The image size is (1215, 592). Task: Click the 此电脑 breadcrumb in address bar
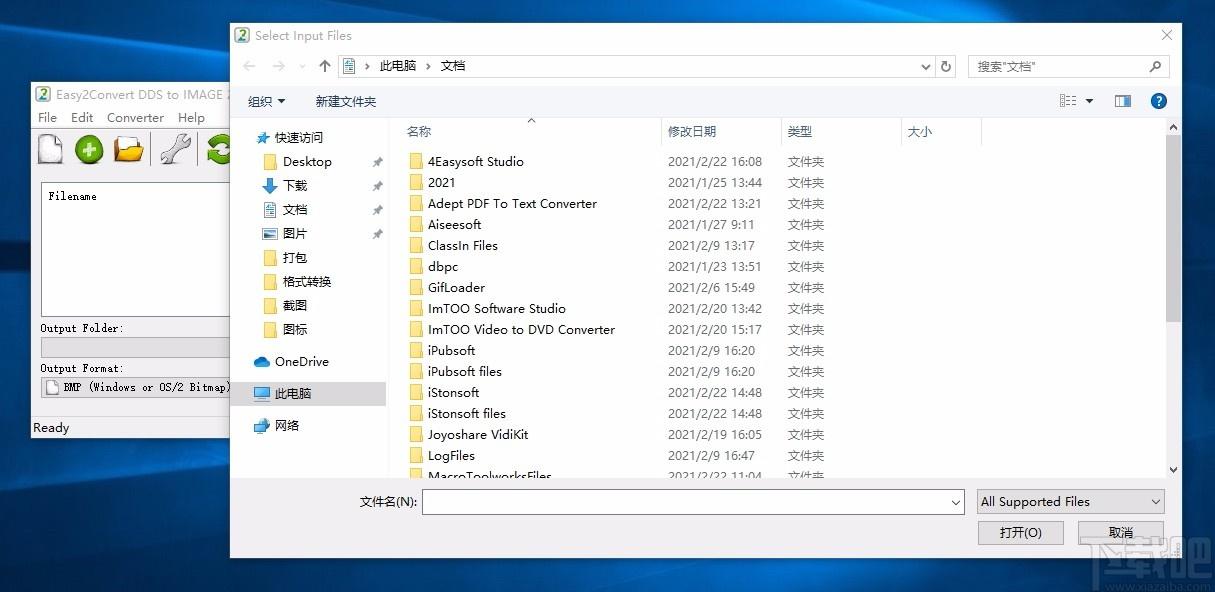point(398,66)
